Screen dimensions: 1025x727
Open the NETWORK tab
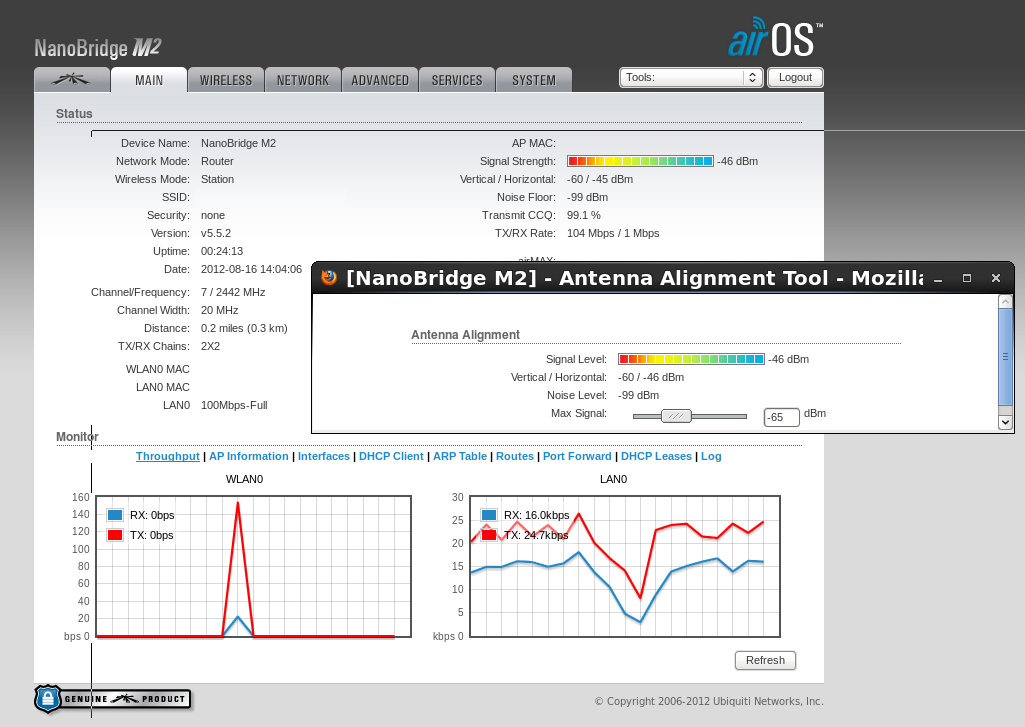[303, 80]
